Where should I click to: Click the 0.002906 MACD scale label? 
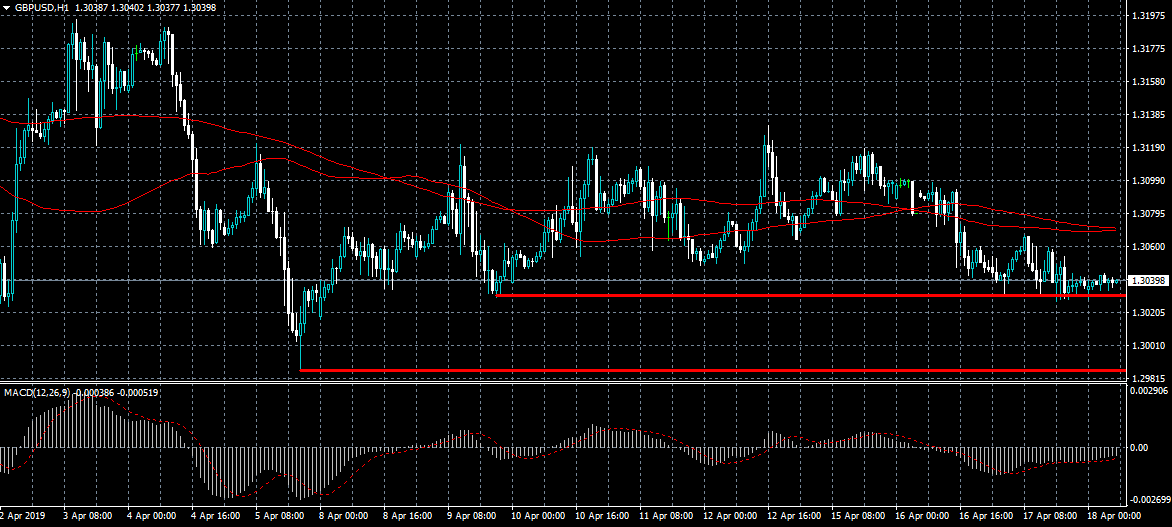click(x=1147, y=392)
